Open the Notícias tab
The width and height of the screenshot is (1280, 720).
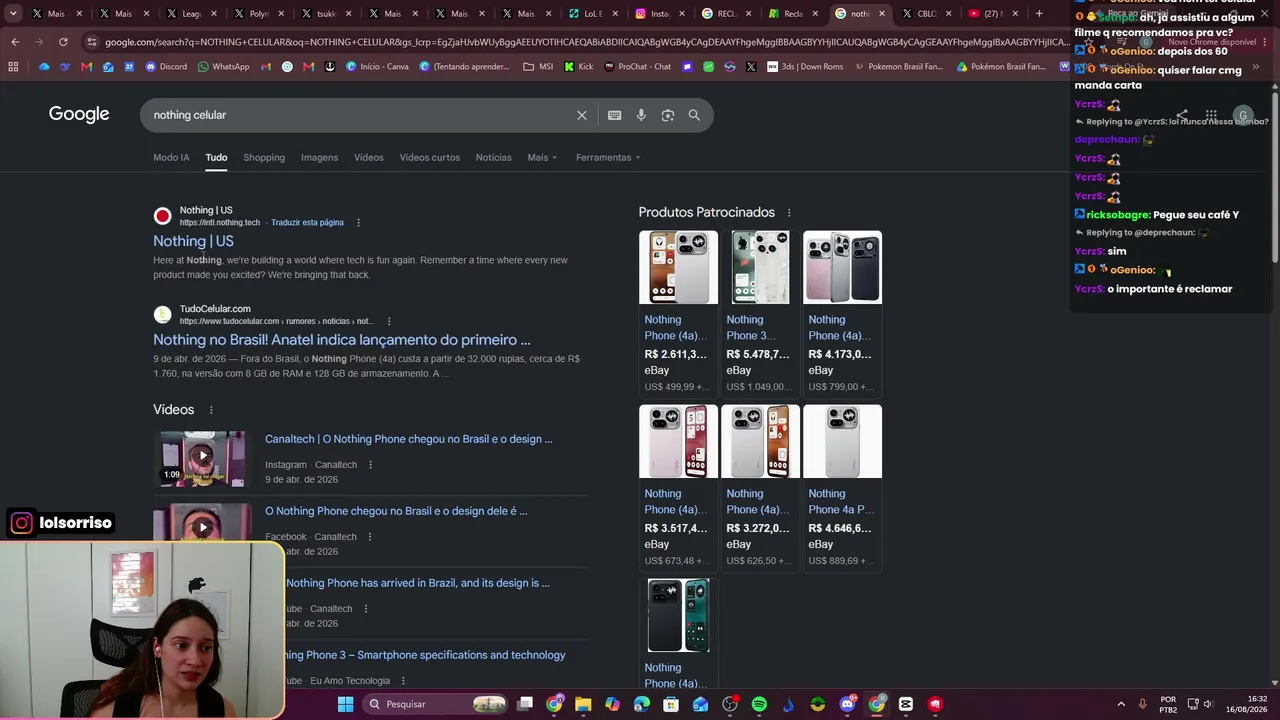tap(493, 157)
